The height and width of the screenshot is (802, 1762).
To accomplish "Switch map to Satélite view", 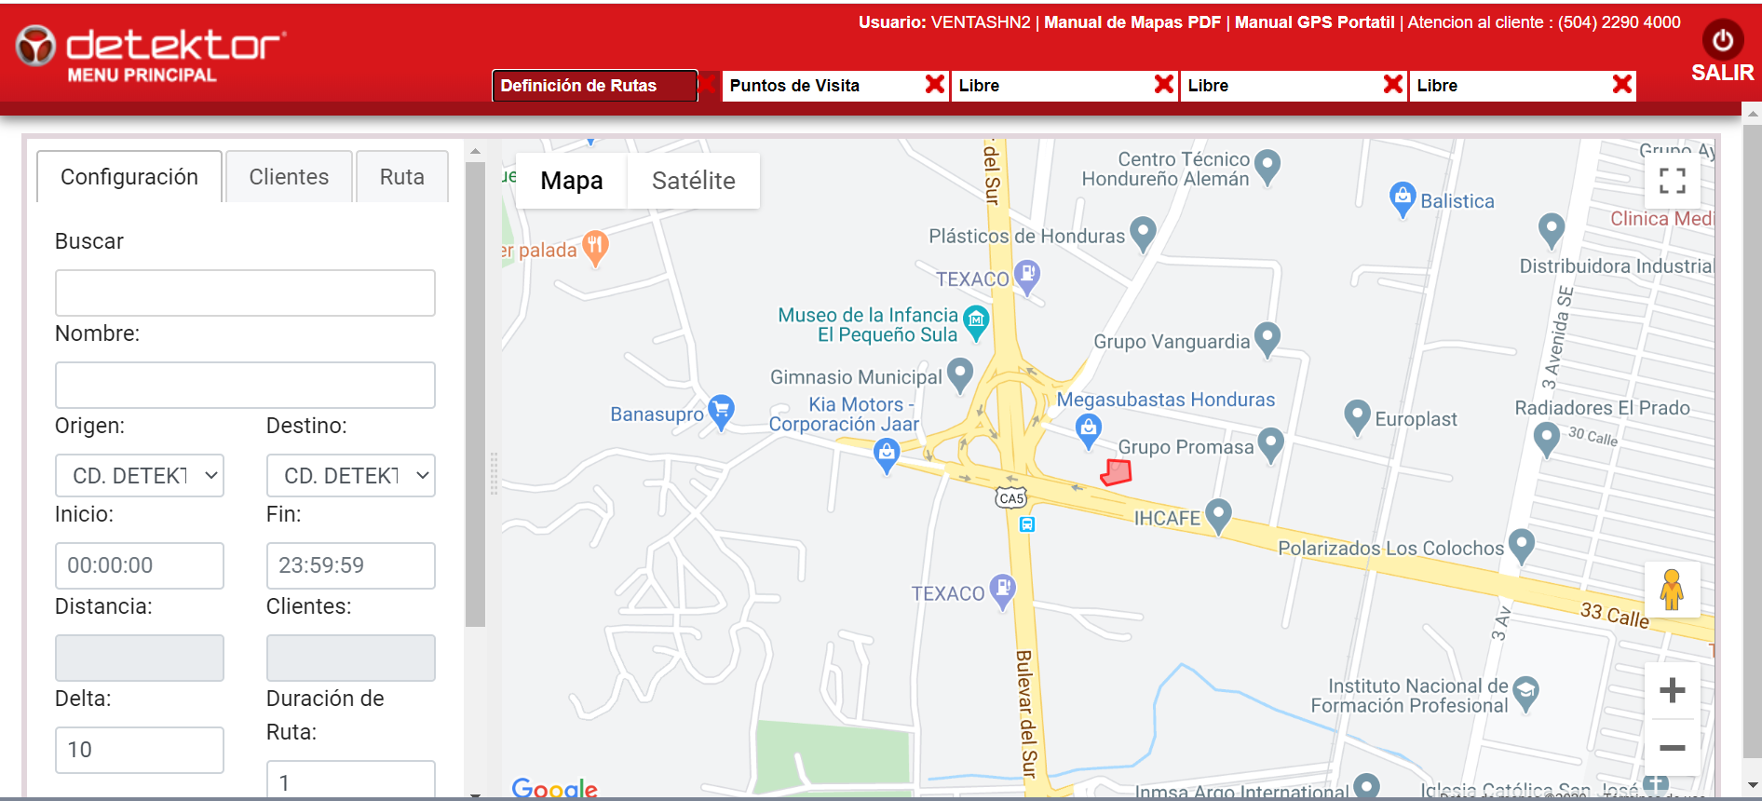I will pos(693,181).
